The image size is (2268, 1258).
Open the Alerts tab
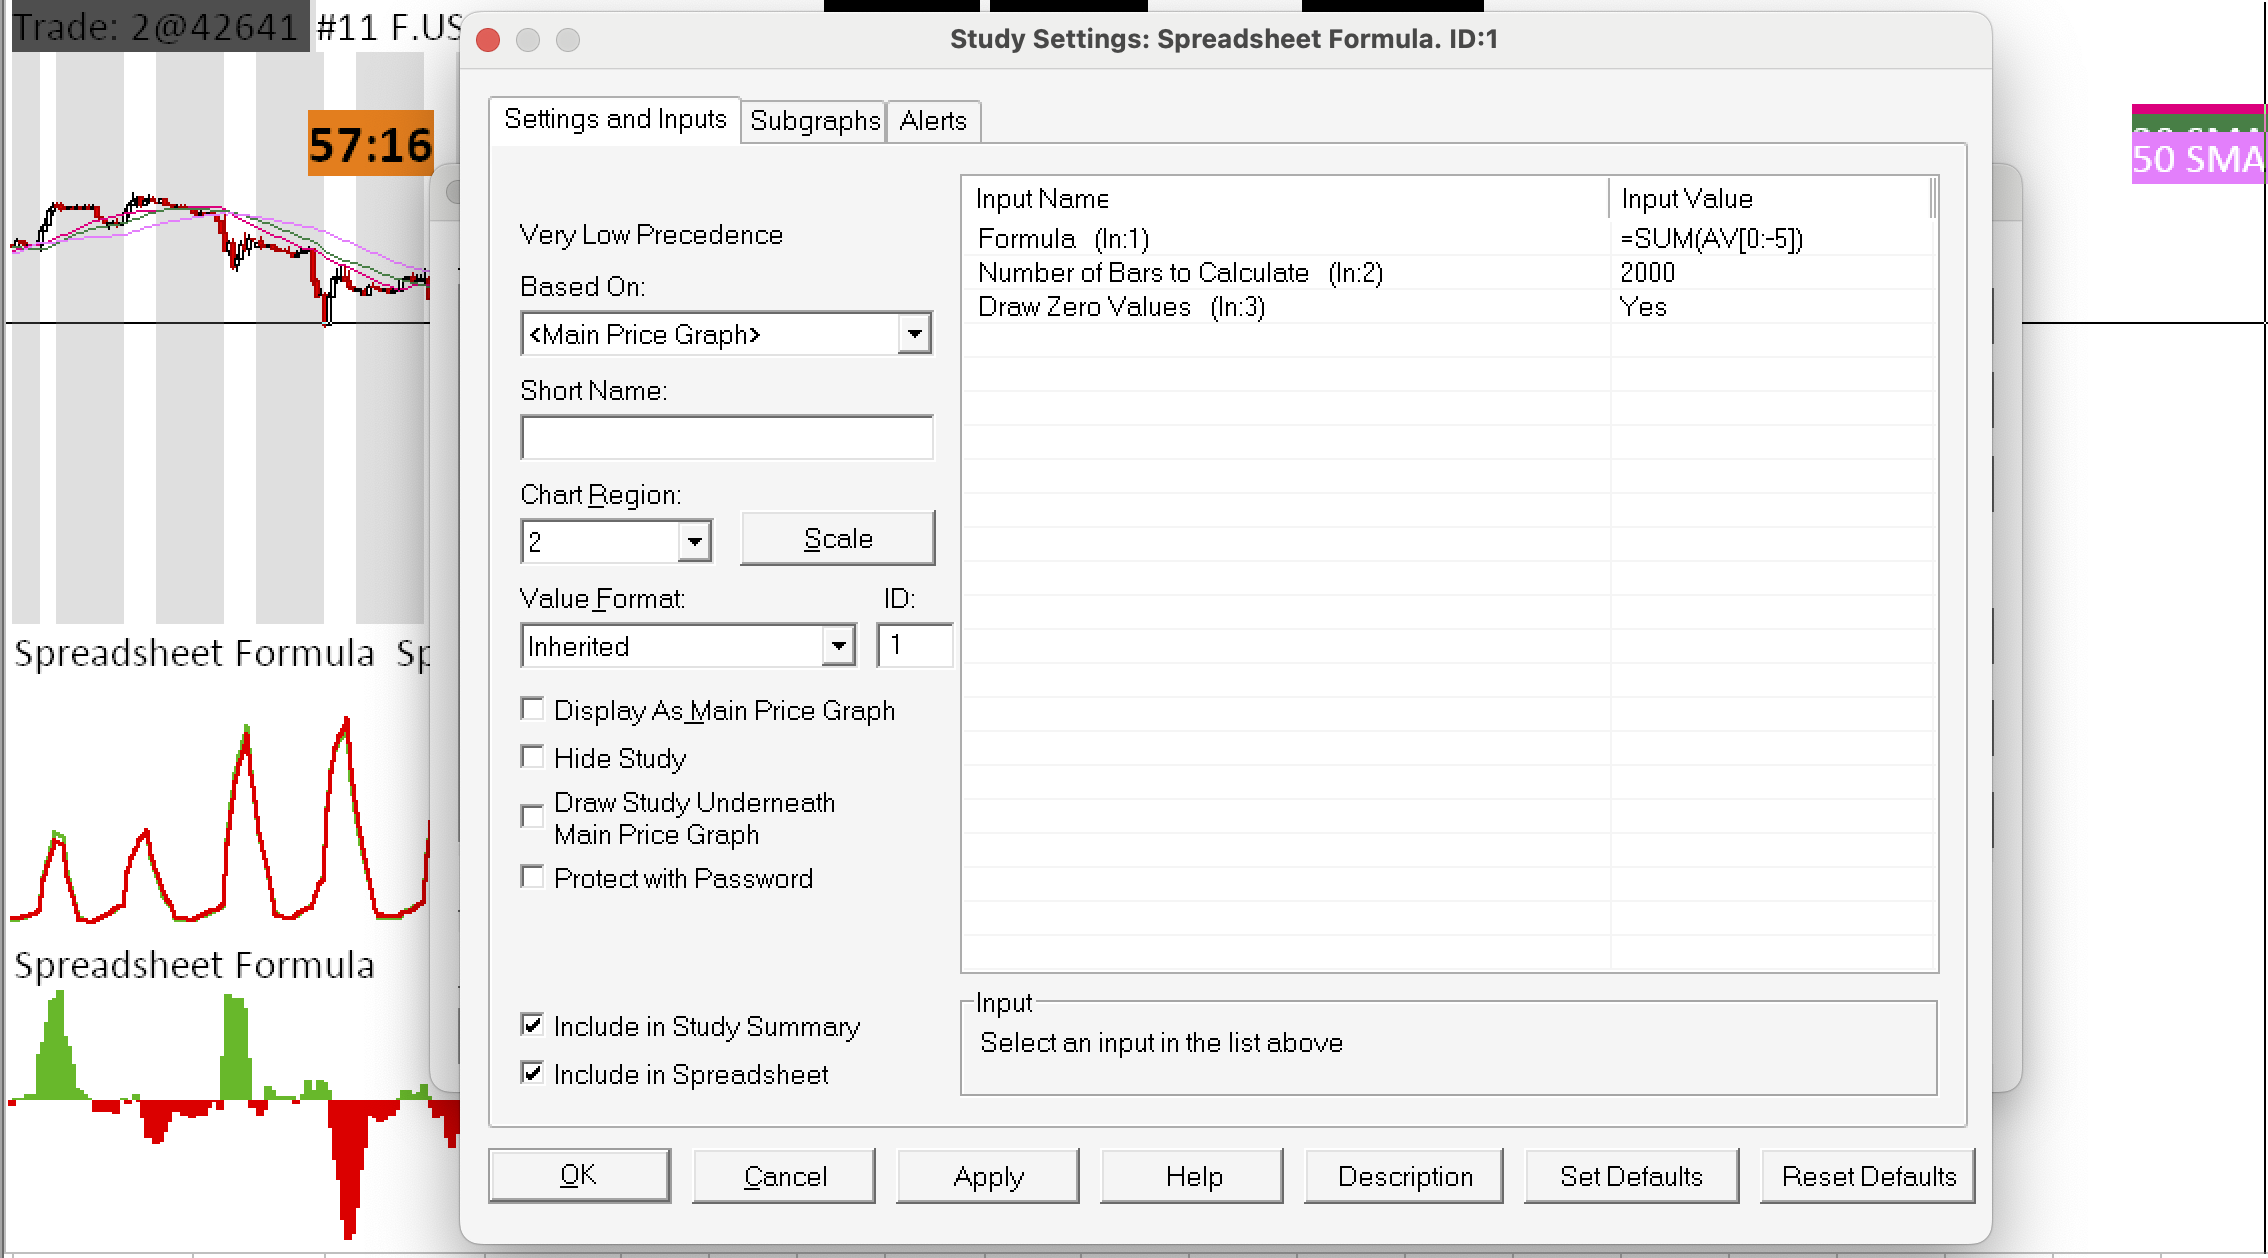coord(932,121)
